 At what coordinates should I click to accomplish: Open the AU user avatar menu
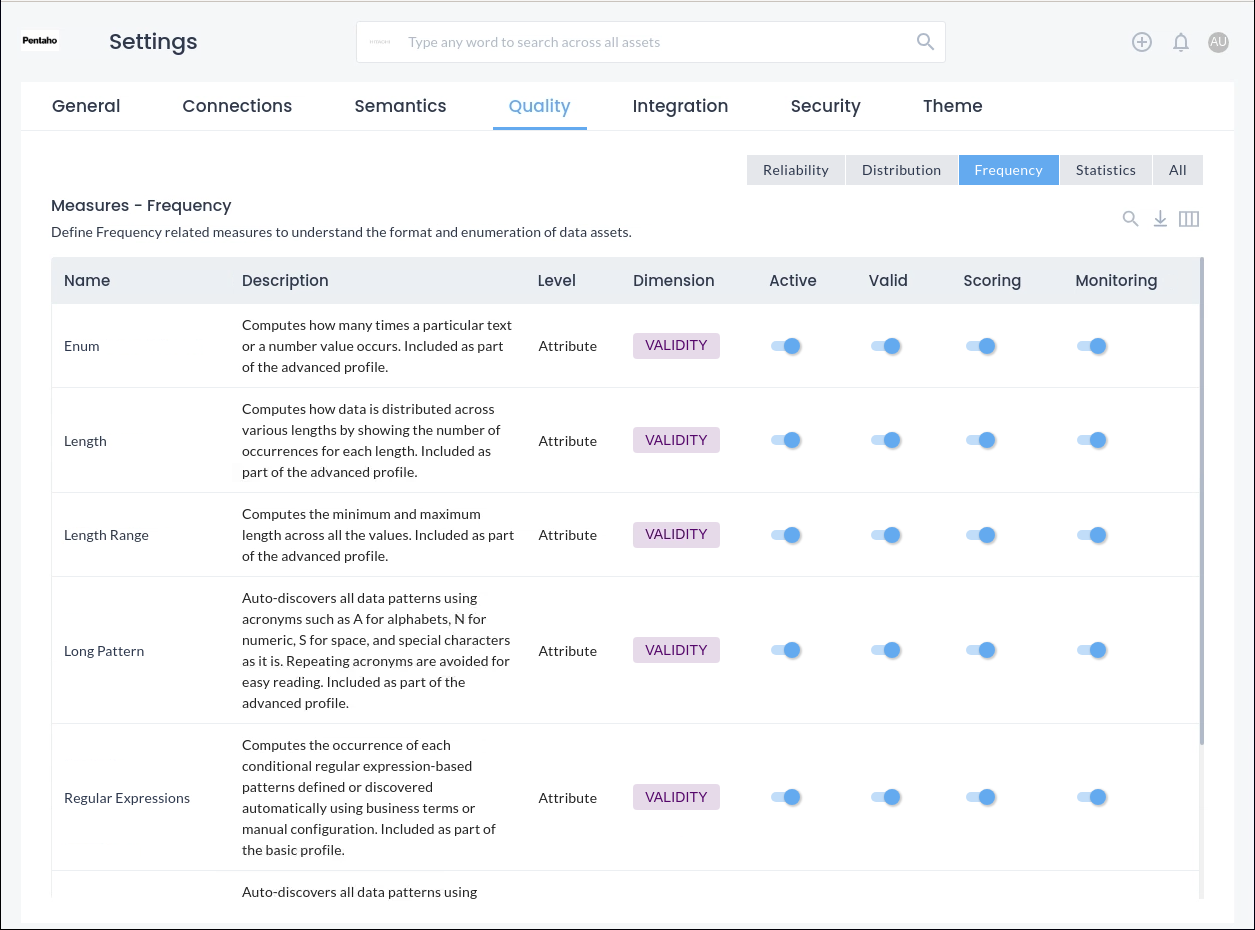coord(1217,42)
